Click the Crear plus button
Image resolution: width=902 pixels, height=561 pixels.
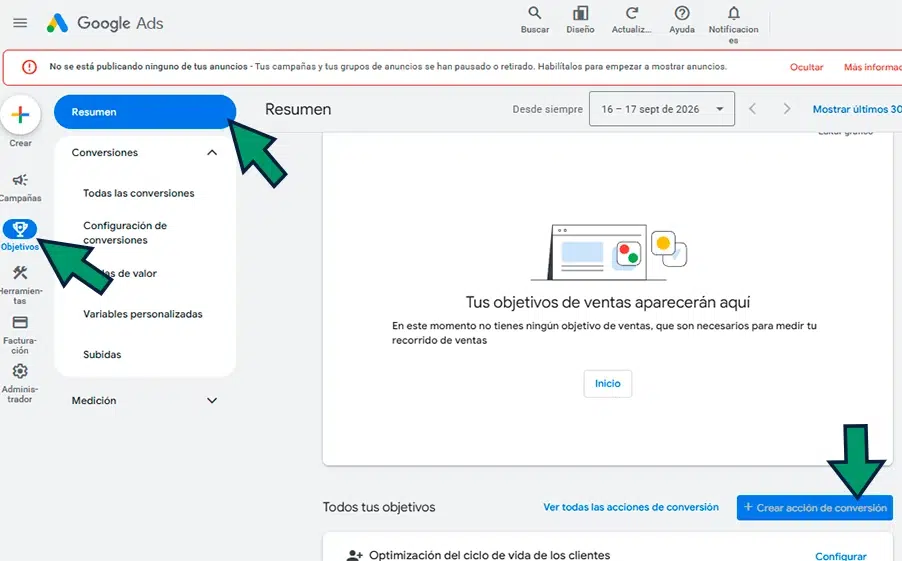[20, 115]
